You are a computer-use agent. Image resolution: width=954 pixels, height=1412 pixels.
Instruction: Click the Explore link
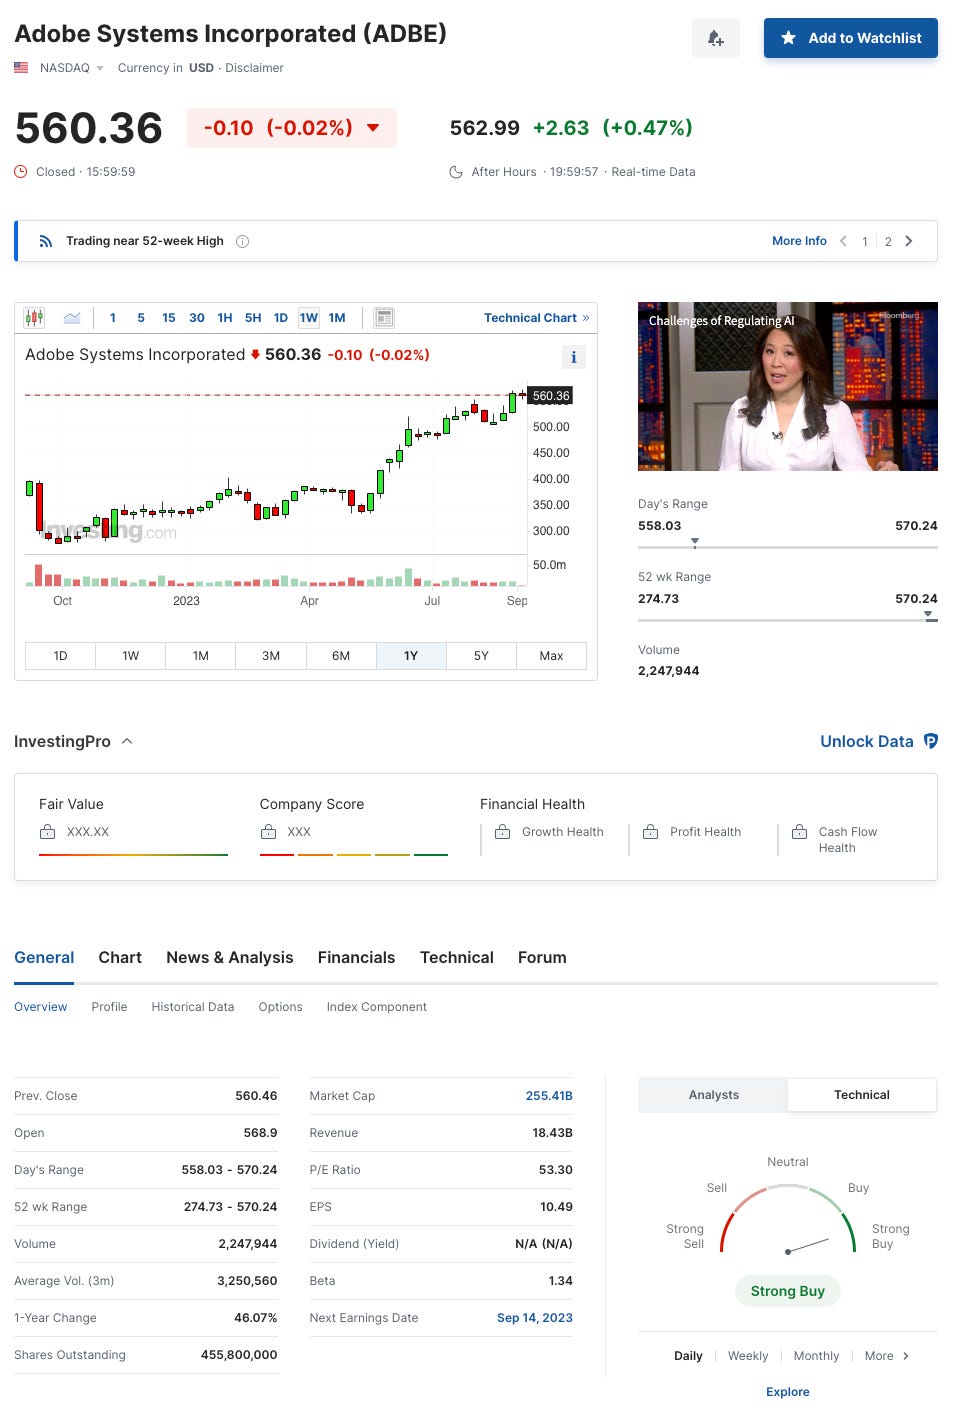[x=788, y=1392]
